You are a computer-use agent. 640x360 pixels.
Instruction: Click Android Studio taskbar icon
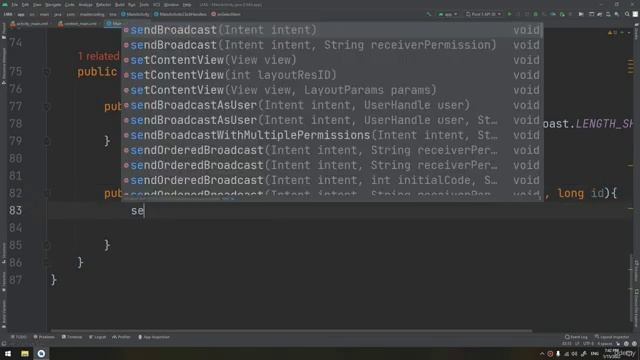tap(41, 353)
